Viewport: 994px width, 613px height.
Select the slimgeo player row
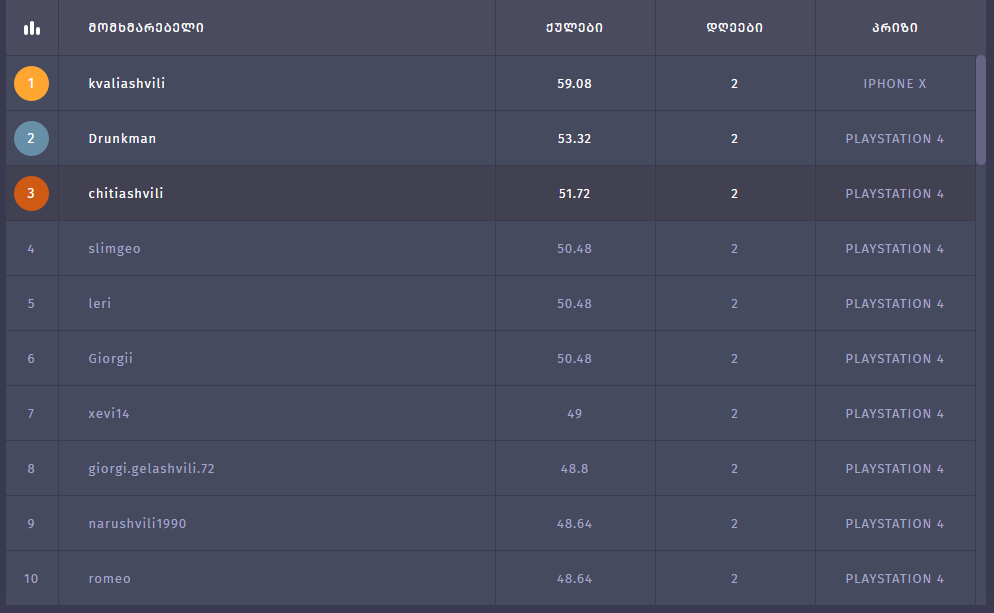pos(114,248)
